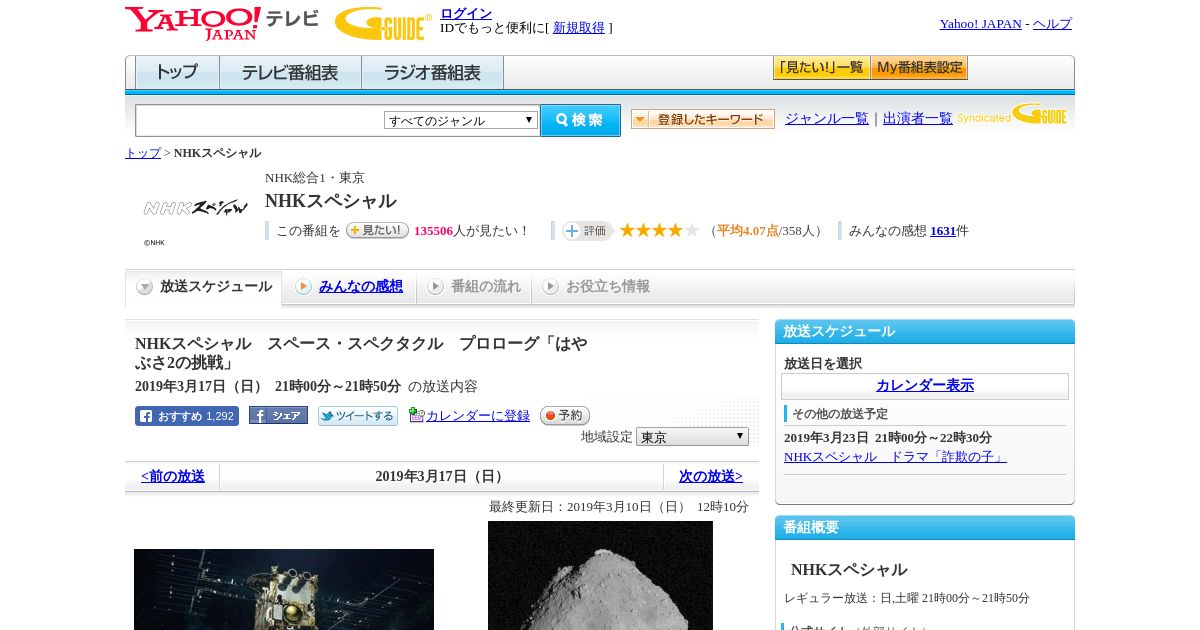1200x630 pixels.
Task: Click the 新規取得 link
Action: click(x=579, y=28)
